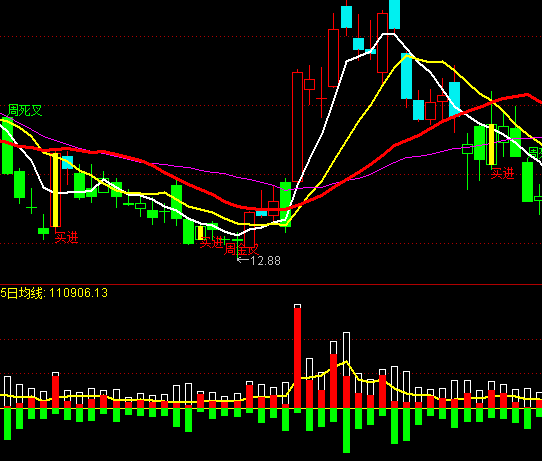Click the green 周死叉 signal label
This screenshot has width=542, height=461.
(25, 111)
